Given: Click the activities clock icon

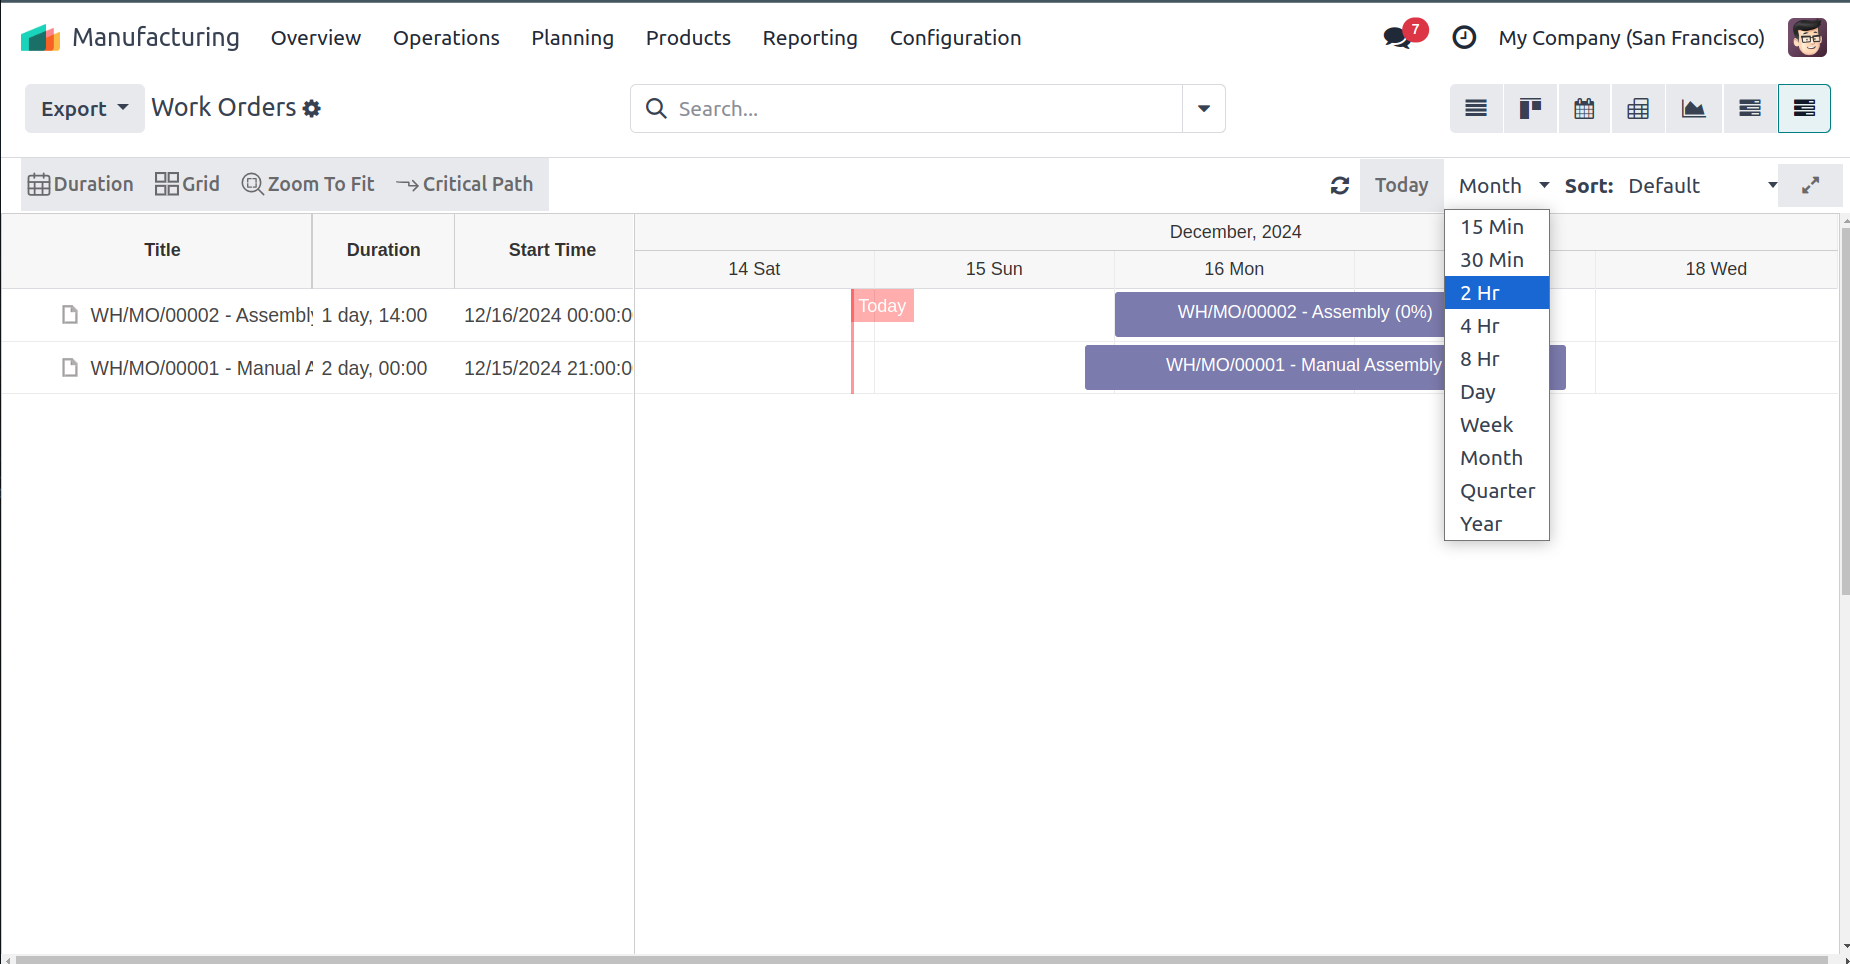Looking at the screenshot, I should click(1464, 38).
